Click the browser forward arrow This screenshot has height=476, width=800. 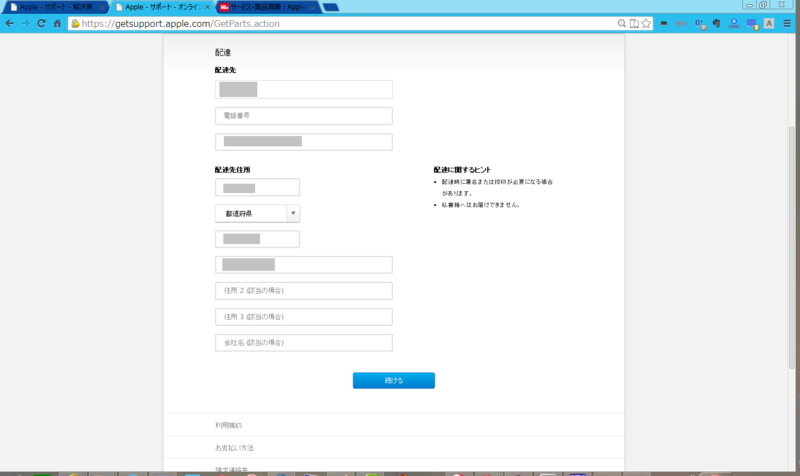(x=25, y=23)
